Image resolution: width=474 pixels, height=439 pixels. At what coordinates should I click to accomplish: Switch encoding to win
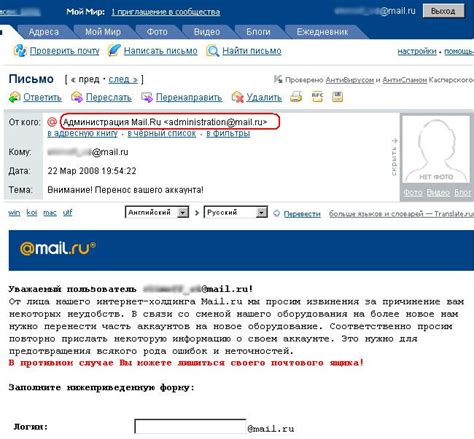14,213
